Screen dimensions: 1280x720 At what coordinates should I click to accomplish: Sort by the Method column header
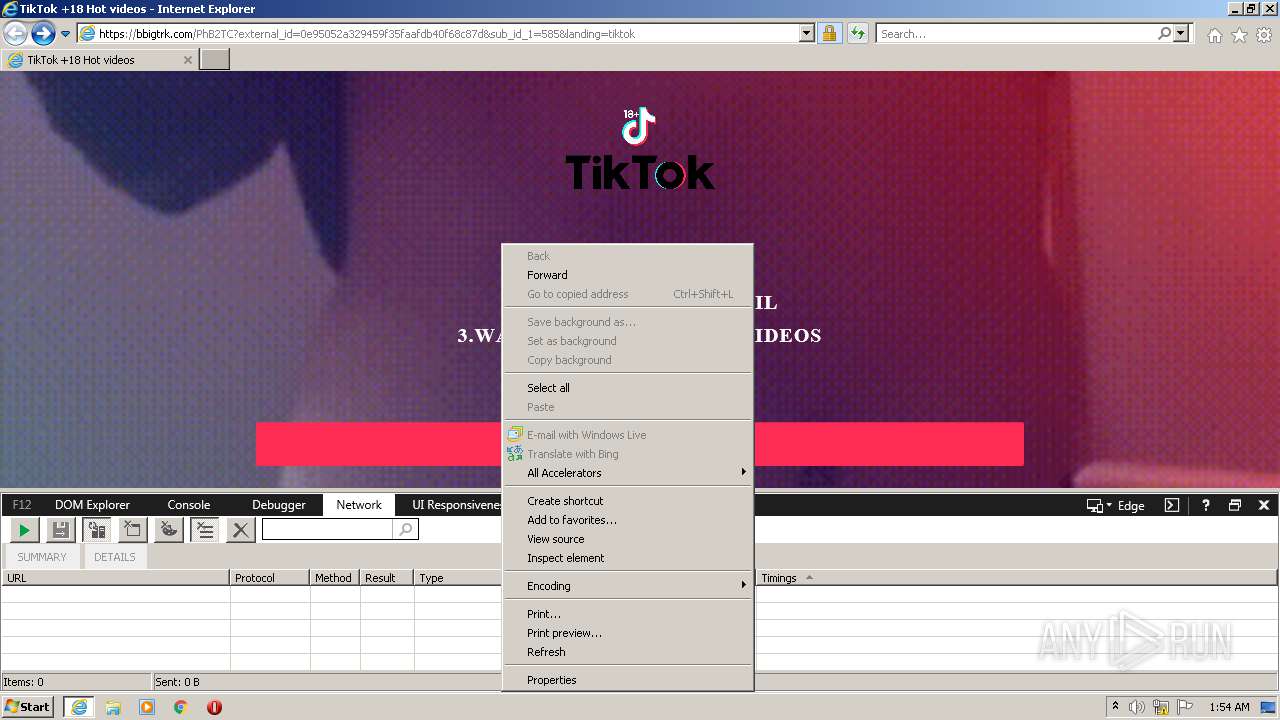pyautogui.click(x=333, y=578)
